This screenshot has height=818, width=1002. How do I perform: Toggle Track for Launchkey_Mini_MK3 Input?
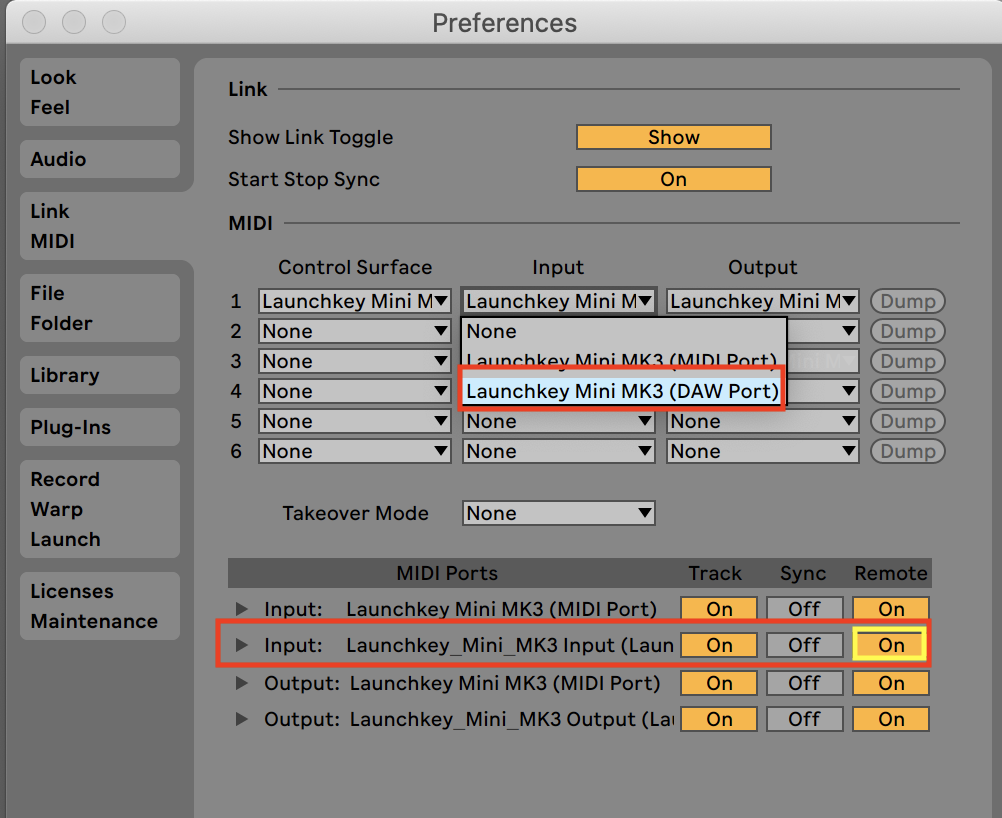click(719, 645)
